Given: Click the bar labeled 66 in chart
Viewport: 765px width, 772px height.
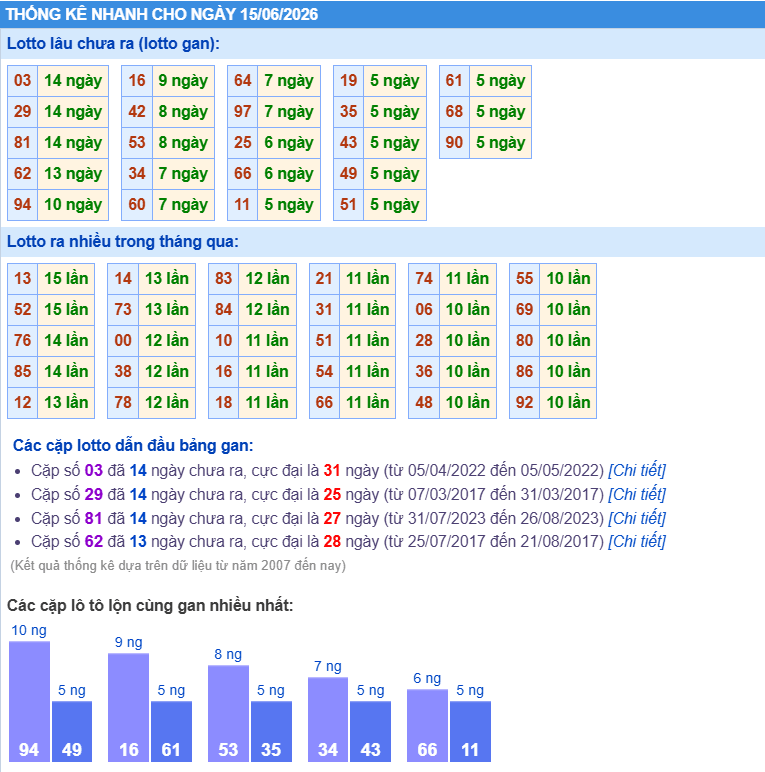Looking at the screenshot, I should coord(427,725).
